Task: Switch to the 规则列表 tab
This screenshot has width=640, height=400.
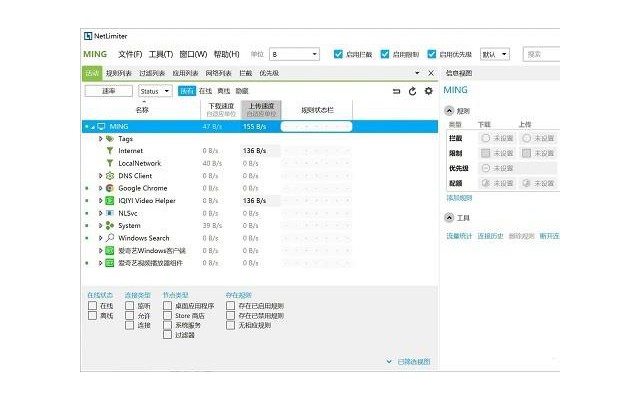Action: coord(119,73)
